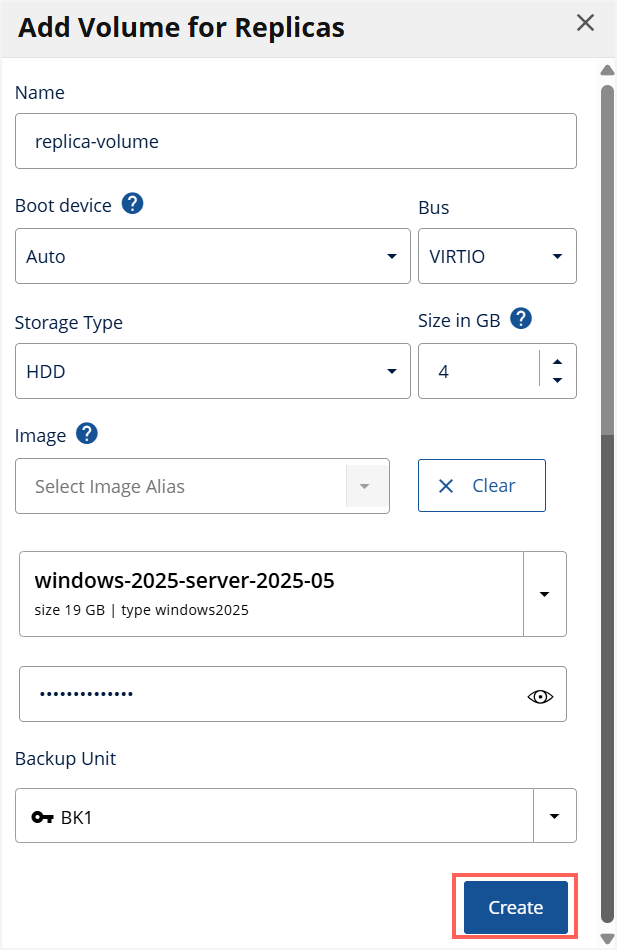
Task: Click the Size in GB help icon
Action: click(520, 319)
